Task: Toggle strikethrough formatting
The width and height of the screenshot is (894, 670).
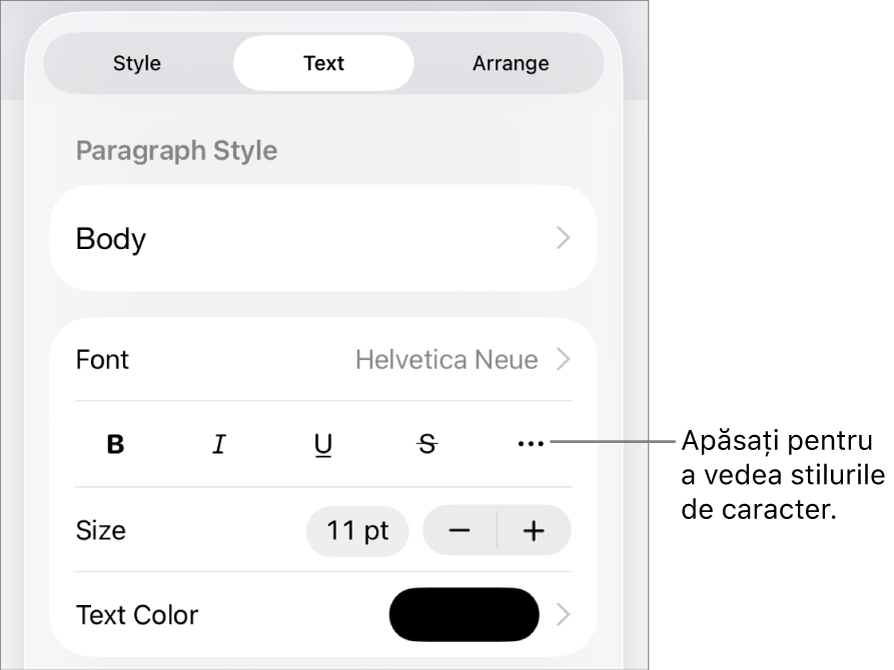Action: 427,444
